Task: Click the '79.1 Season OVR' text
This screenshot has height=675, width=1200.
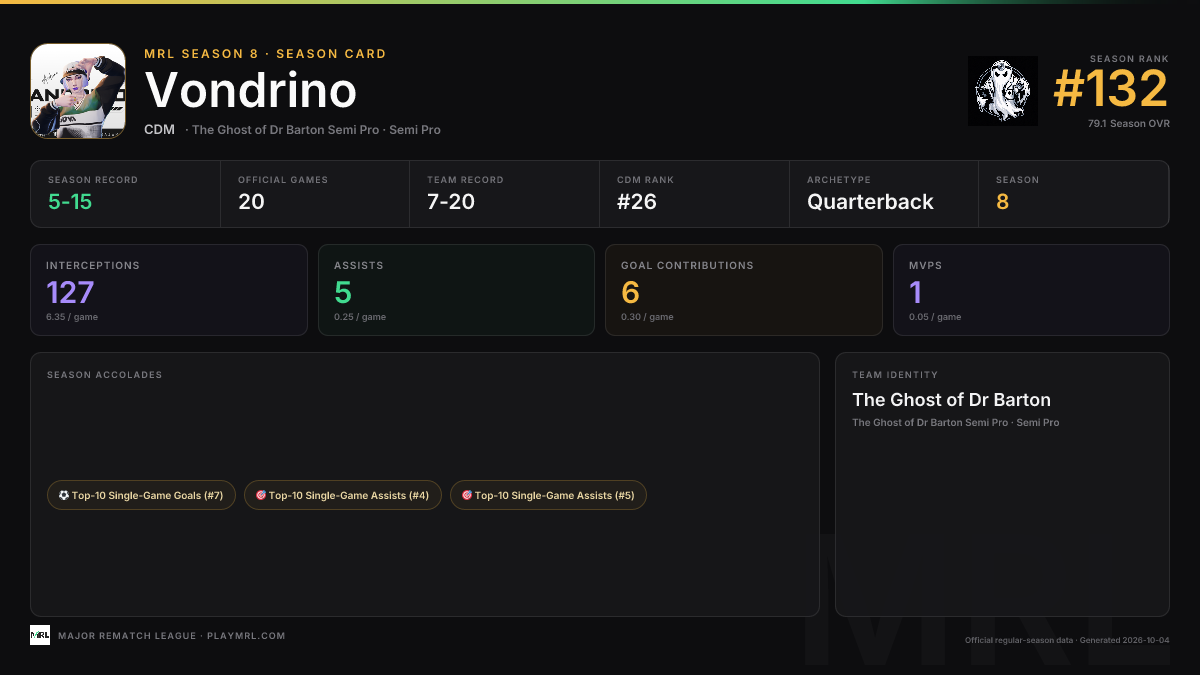Action: (1129, 124)
